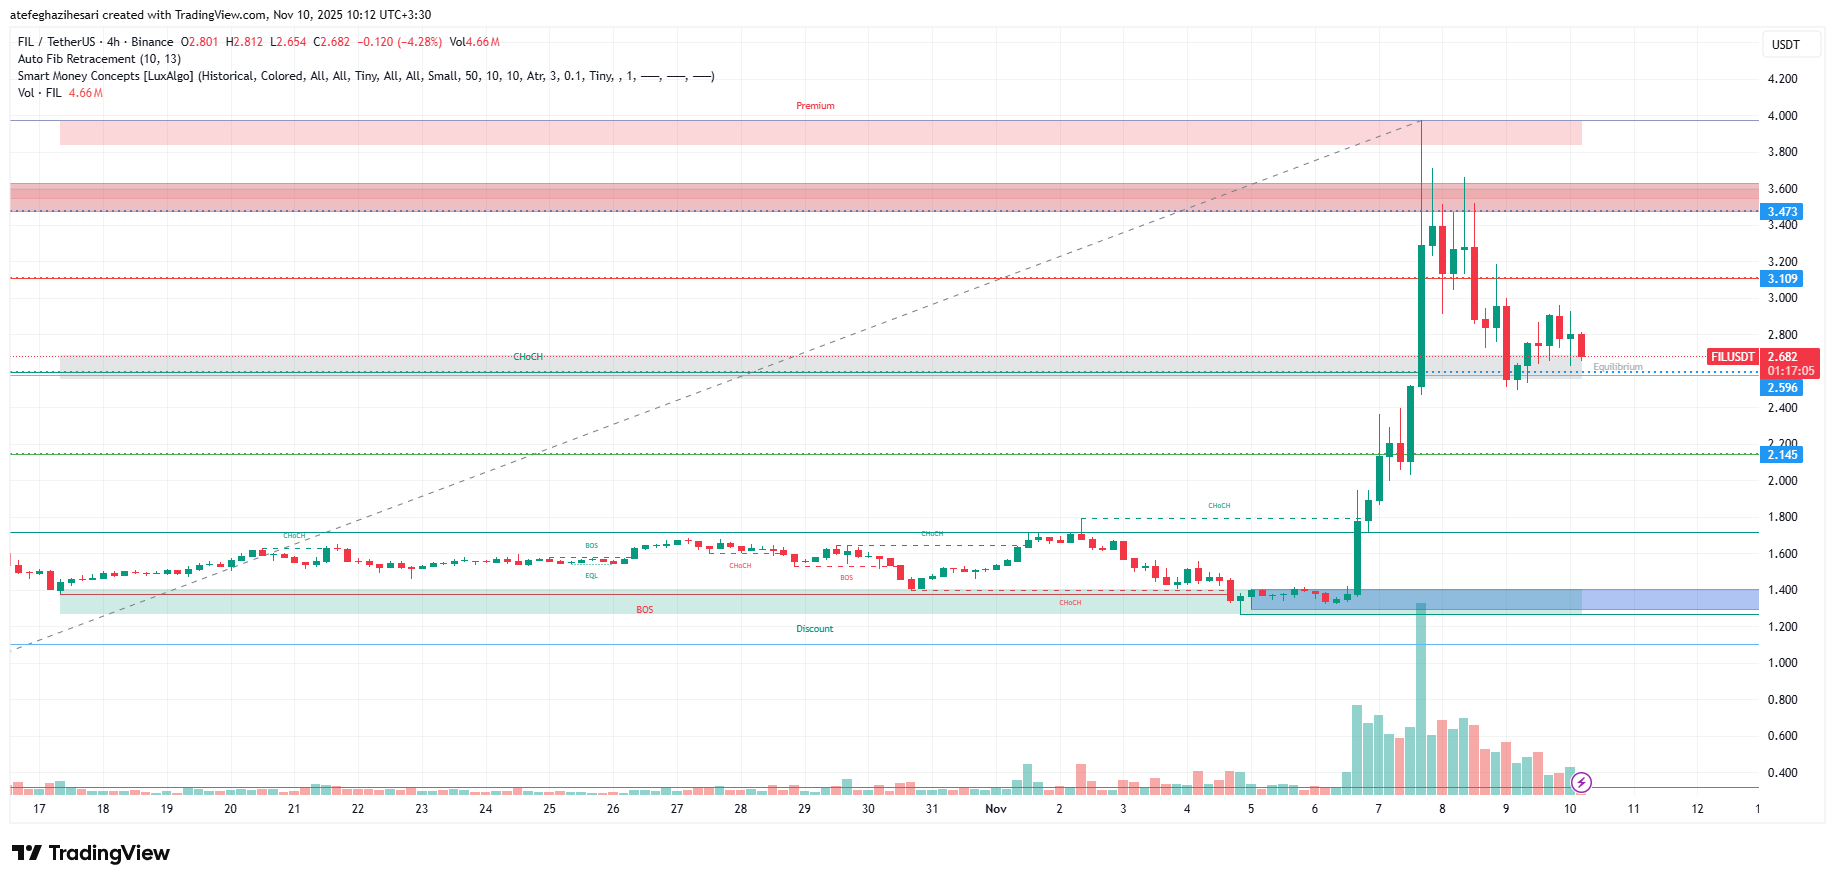Click the Equilibrium zone label
Image resolution: width=1835 pixels, height=883 pixels.
pyautogui.click(x=1618, y=367)
